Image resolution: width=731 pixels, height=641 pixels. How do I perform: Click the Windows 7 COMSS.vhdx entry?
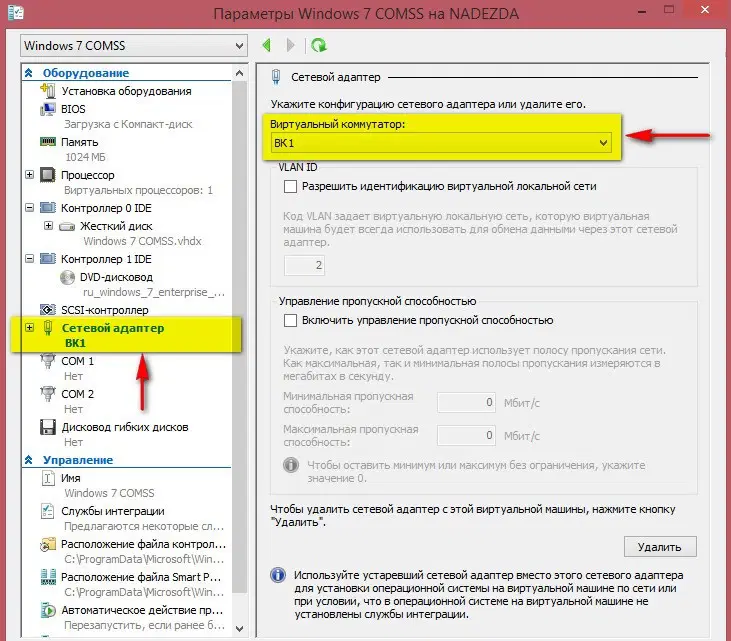143,241
